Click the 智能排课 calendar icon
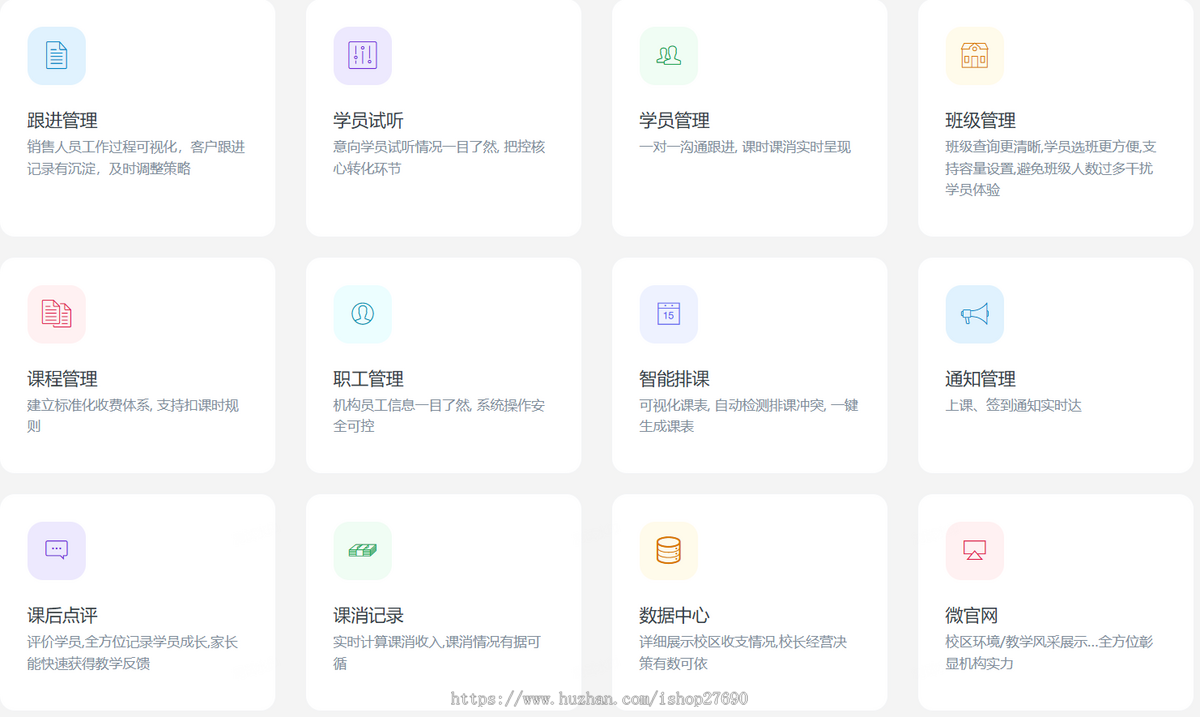The height and width of the screenshot is (717, 1200). point(669,314)
